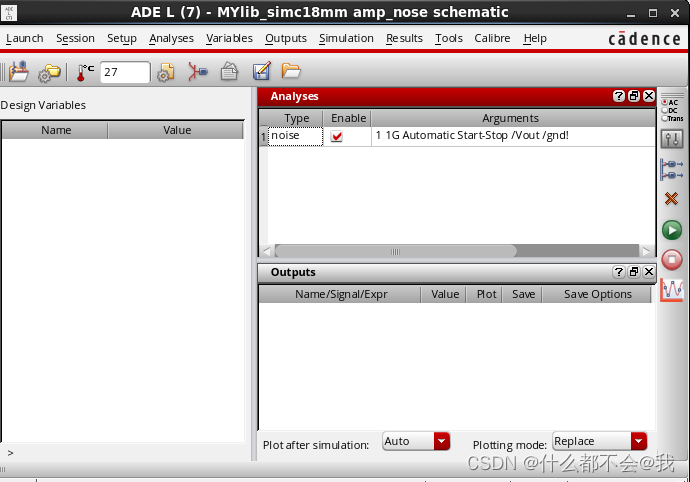Close the Outputs panel
The height and width of the screenshot is (482, 690).
[649, 272]
